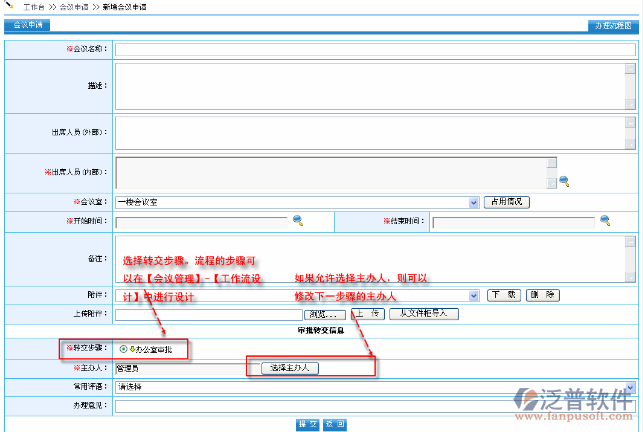
Task: Click 下载 download button
Action: pyautogui.click(x=503, y=295)
